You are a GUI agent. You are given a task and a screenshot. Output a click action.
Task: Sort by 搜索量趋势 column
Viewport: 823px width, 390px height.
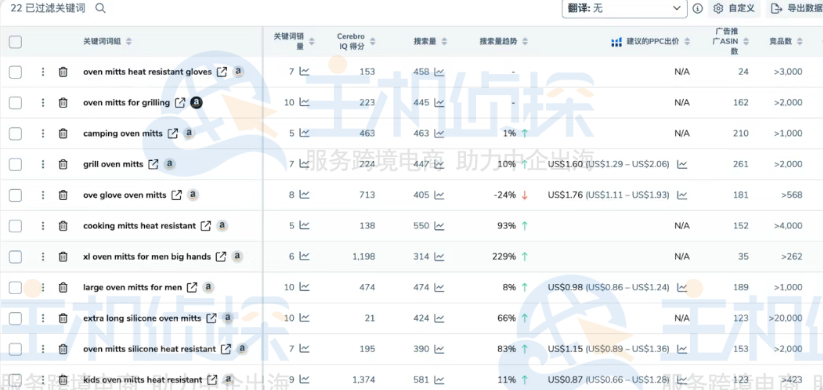coord(524,41)
